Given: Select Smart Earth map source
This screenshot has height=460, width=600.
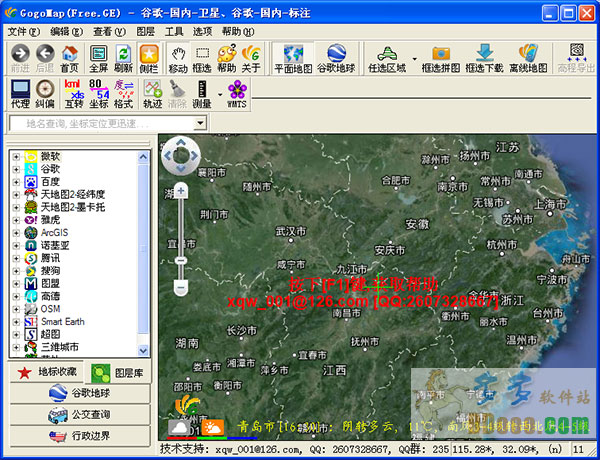Looking at the screenshot, I should coord(63,321).
